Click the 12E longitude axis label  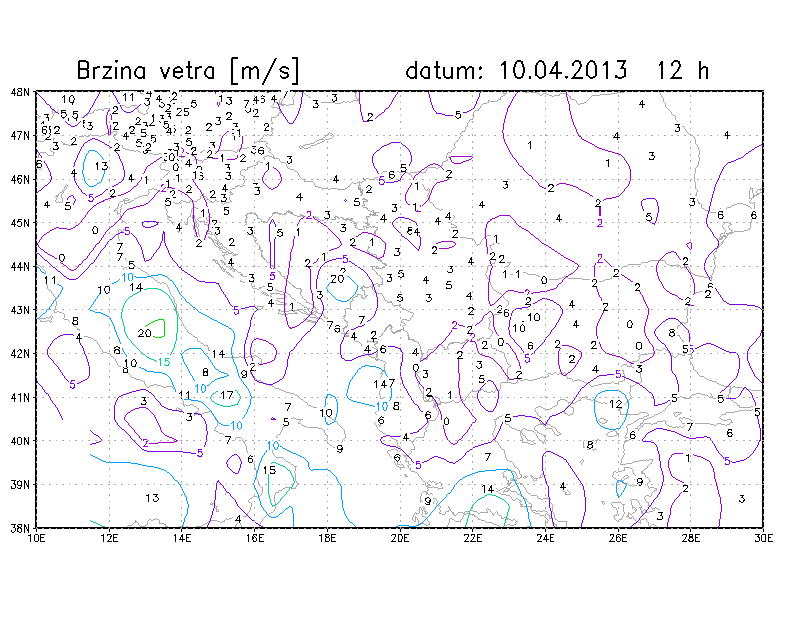109,538
